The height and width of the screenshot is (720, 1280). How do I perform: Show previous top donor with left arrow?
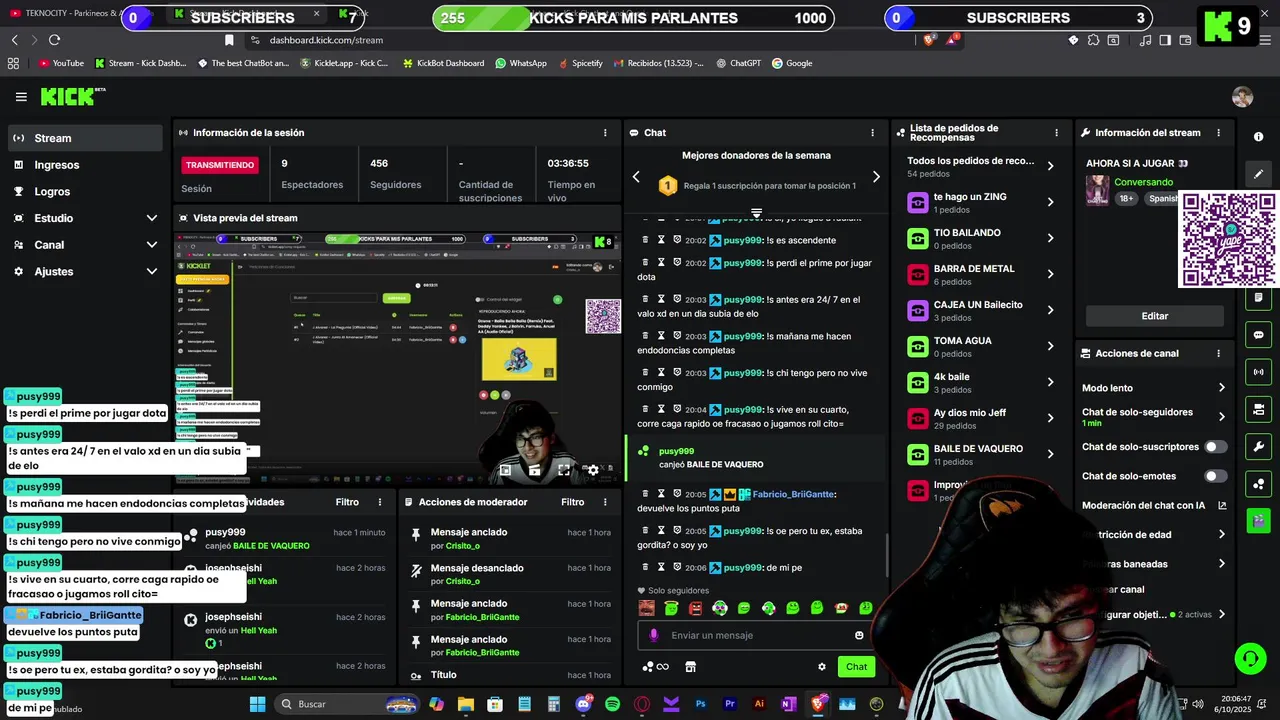point(636,177)
